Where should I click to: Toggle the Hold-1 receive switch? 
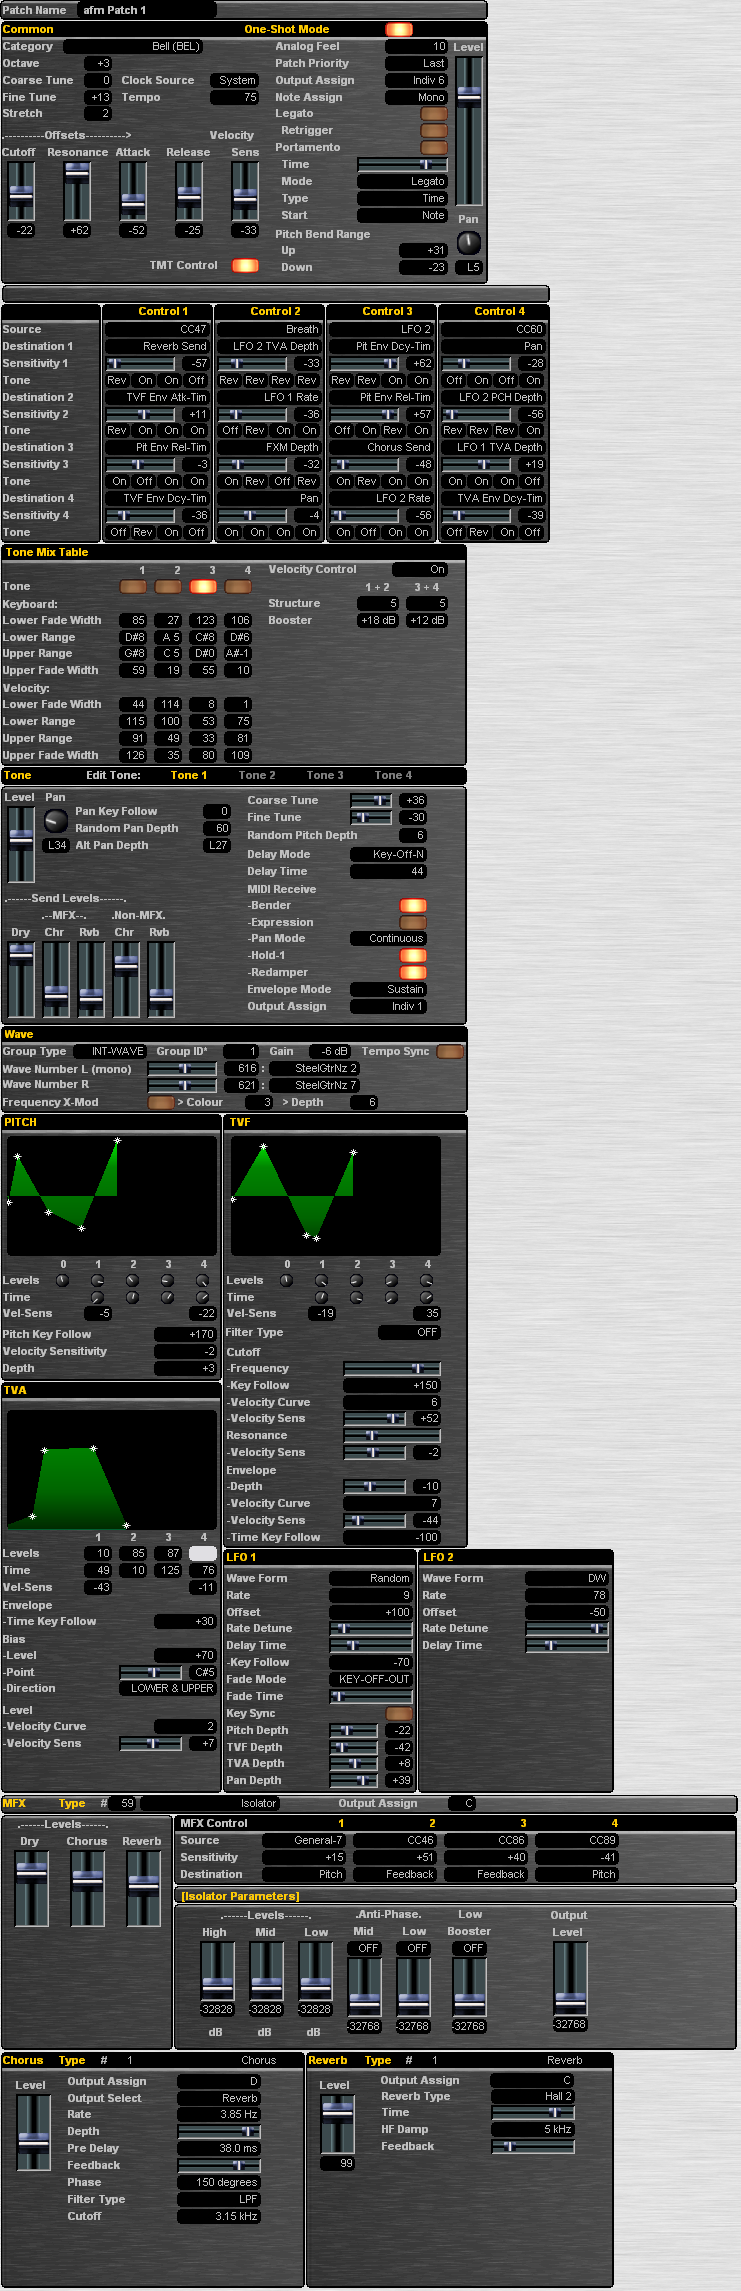pyautogui.click(x=413, y=955)
